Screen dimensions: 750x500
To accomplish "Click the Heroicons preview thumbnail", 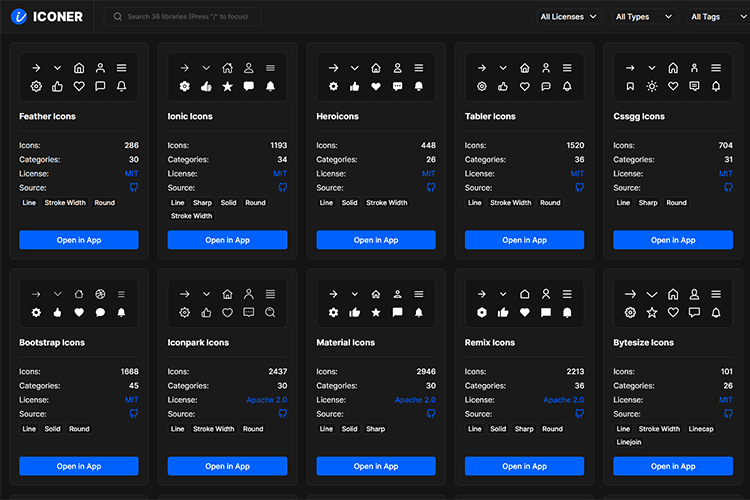I will click(x=376, y=77).
